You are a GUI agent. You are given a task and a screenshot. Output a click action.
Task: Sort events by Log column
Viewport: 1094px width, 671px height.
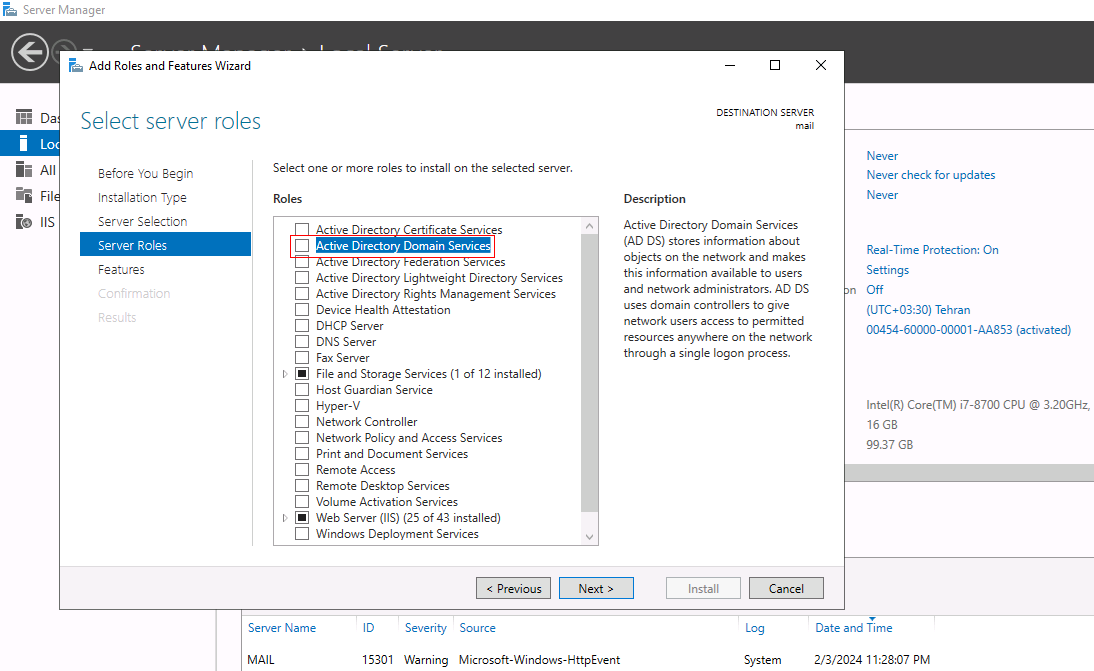tap(755, 628)
